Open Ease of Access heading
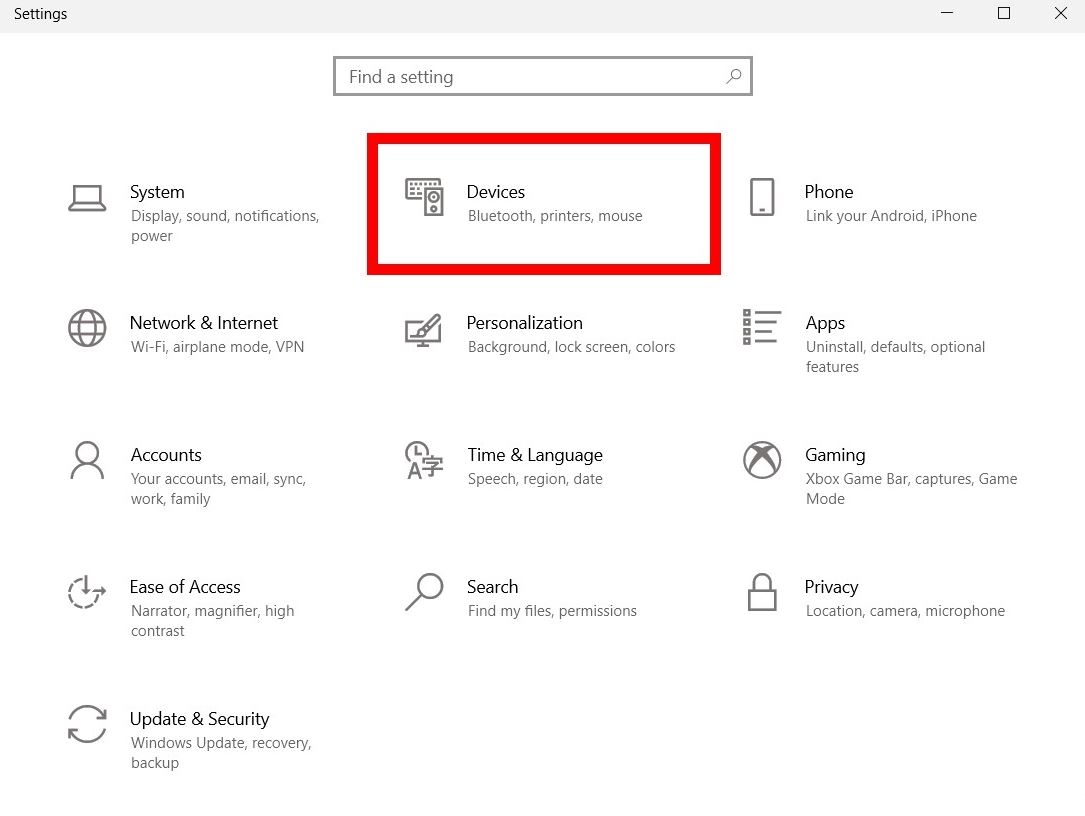Image resolution: width=1085 pixels, height=816 pixels. point(185,587)
